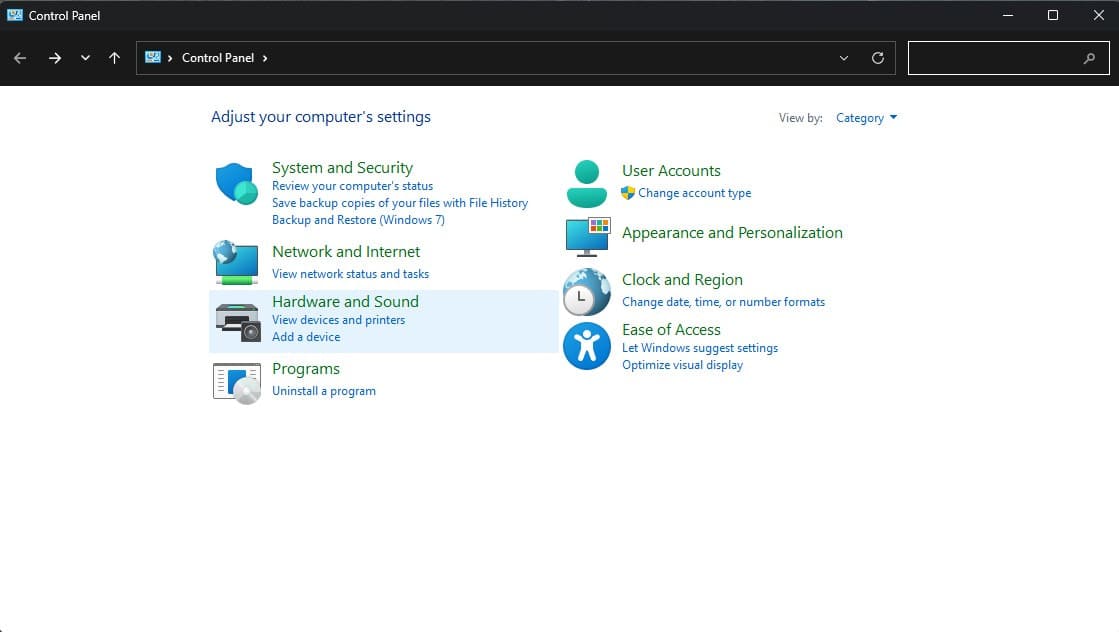The image size is (1119, 632).
Task: Click the Control Panel breadcrumb text
Action: tap(218, 58)
